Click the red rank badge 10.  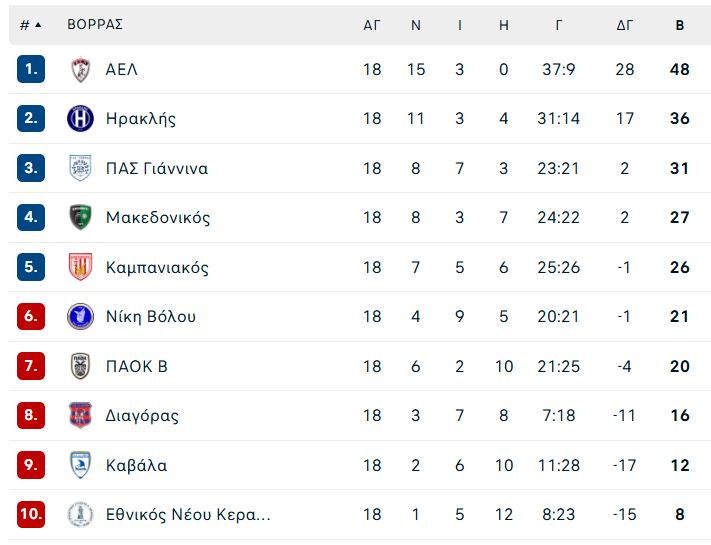coord(31,514)
